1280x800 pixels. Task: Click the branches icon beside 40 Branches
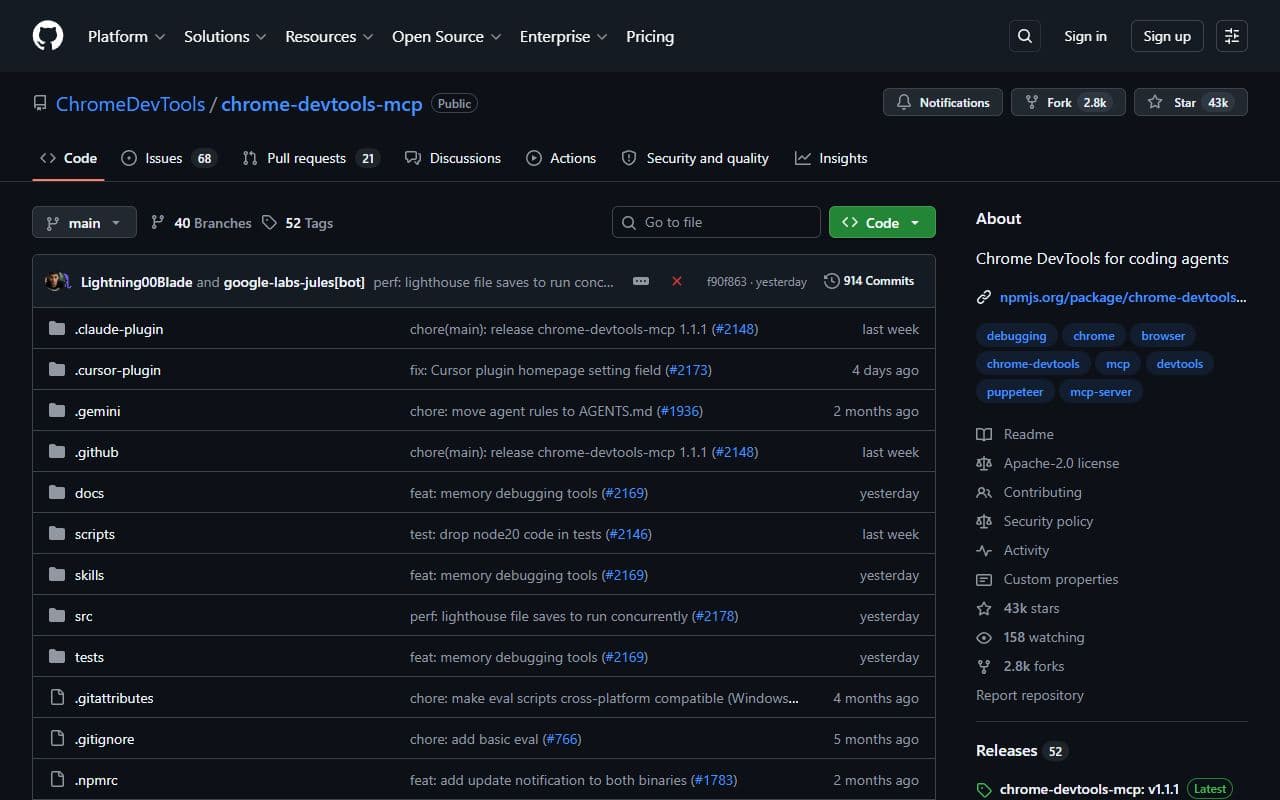coord(158,222)
